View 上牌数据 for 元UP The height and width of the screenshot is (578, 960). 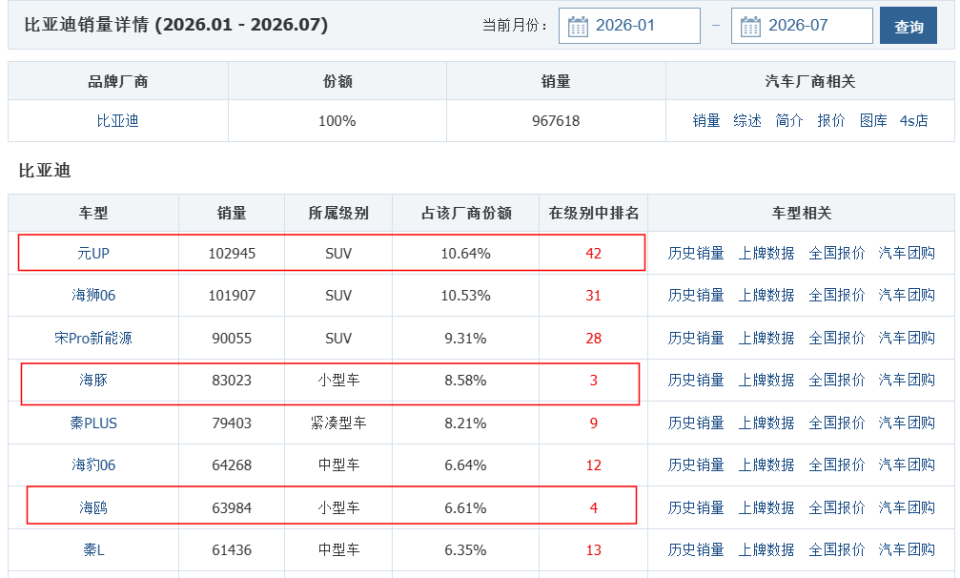click(x=767, y=253)
